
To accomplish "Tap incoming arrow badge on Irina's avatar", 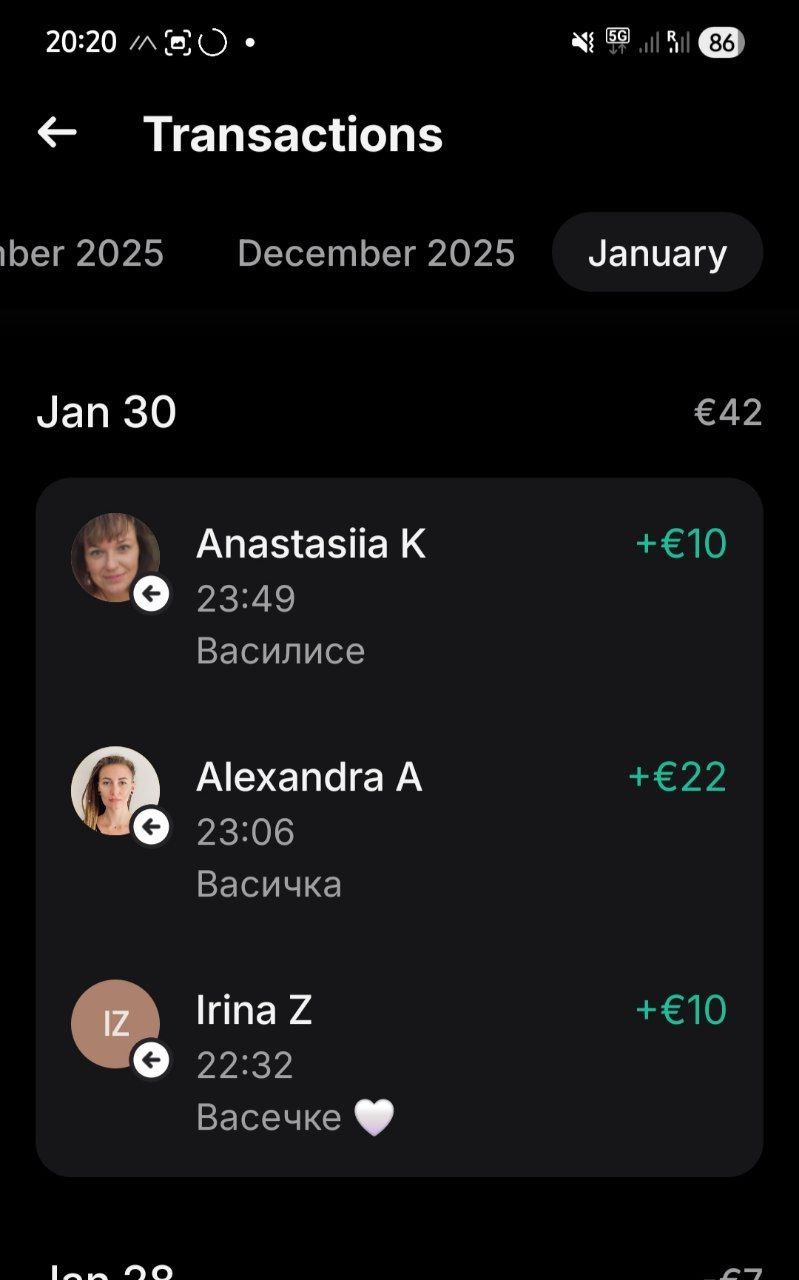I will pos(151,1060).
